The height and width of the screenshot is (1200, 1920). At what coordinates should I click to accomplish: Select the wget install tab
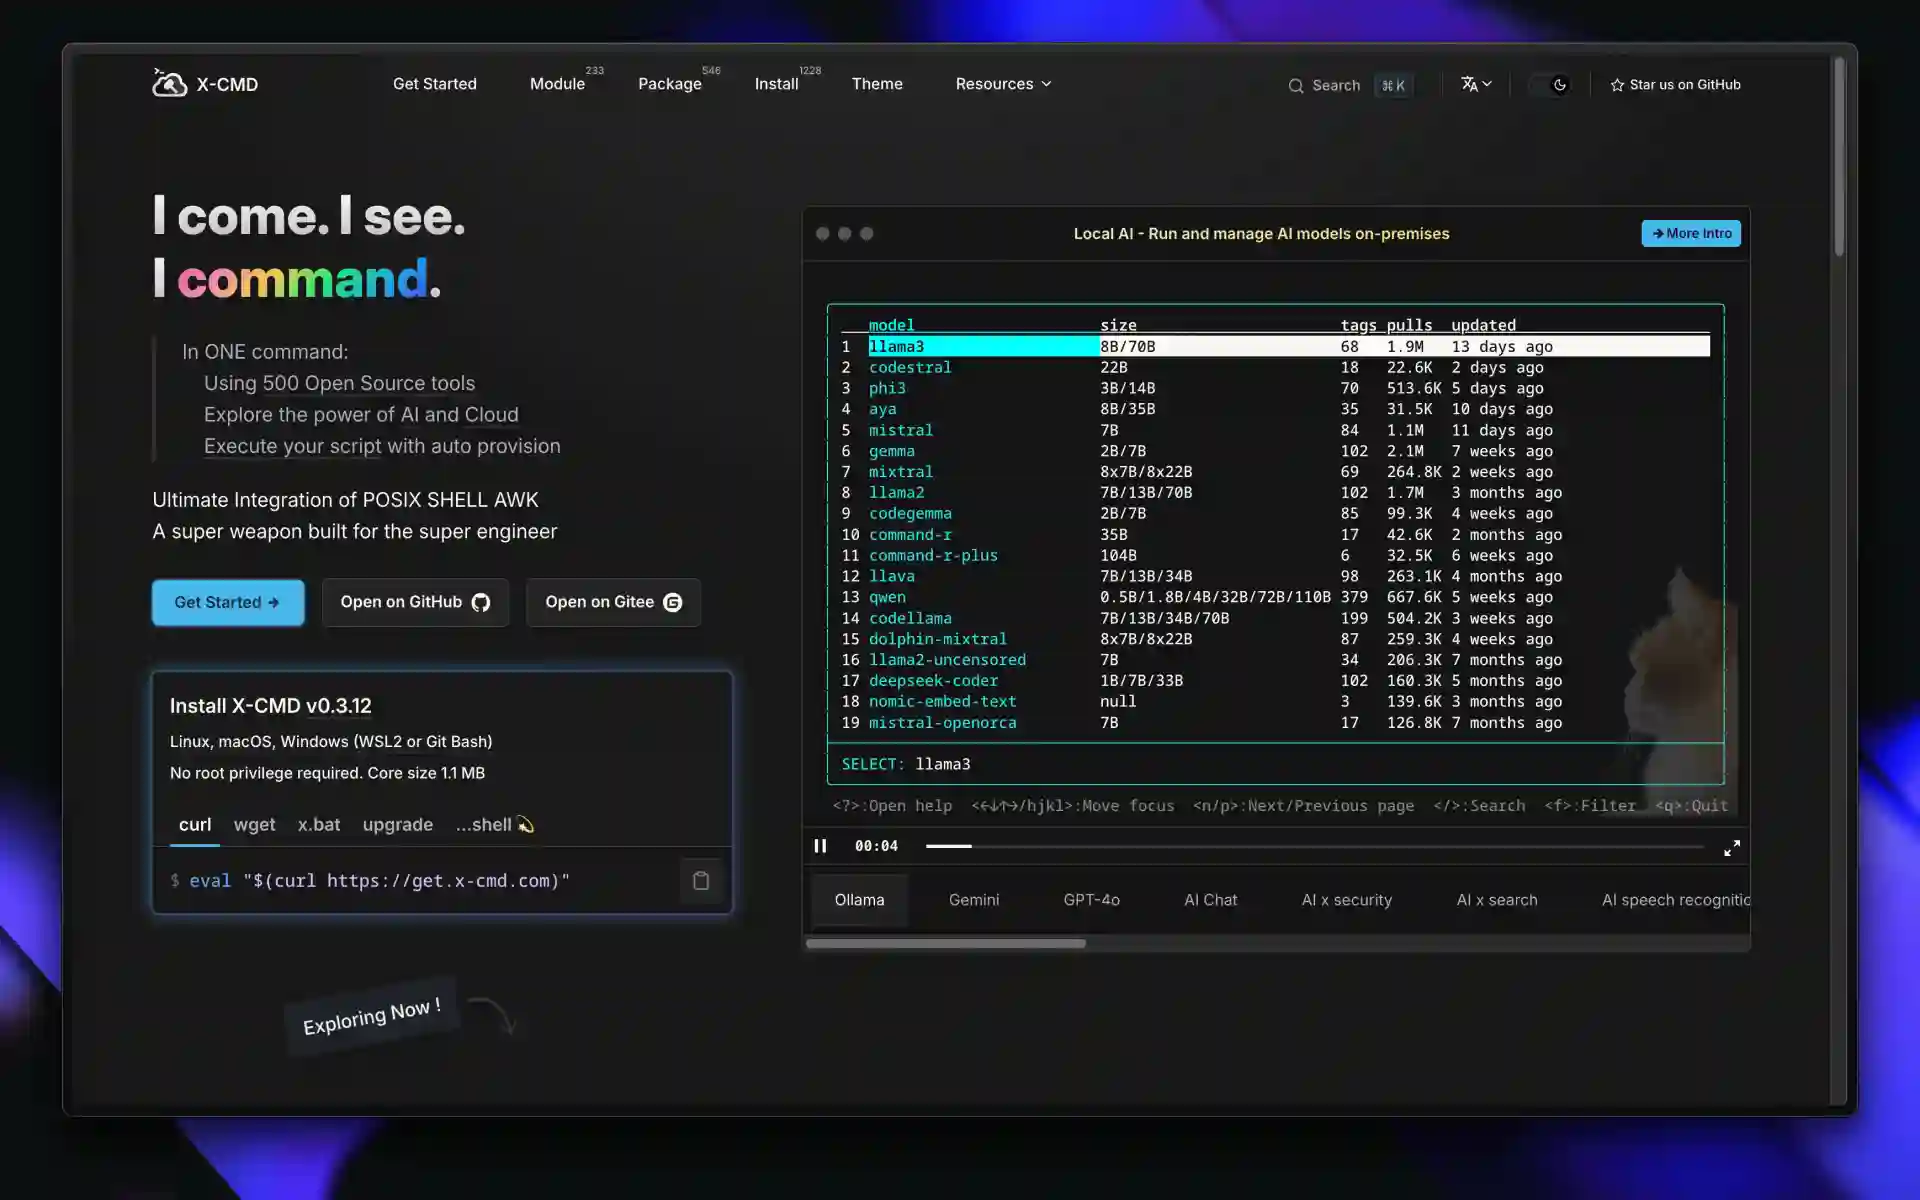coord(254,824)
